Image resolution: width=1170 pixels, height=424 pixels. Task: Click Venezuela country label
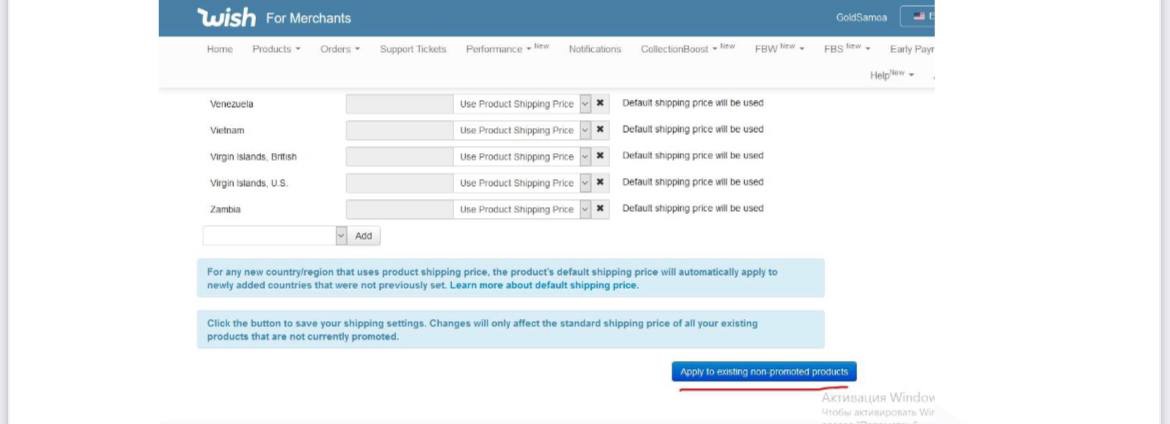pyautogui.click(x=231, y=105)
